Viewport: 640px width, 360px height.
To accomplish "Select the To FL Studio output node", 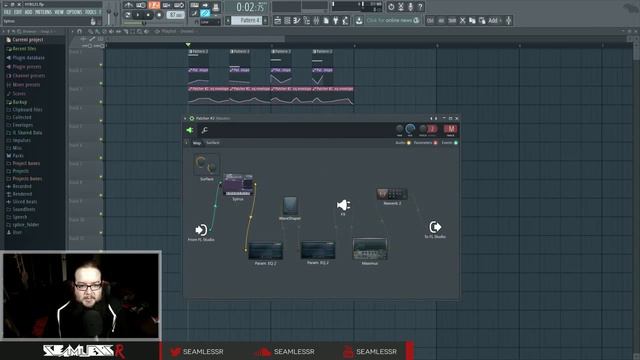I will [x=435, y=227].
